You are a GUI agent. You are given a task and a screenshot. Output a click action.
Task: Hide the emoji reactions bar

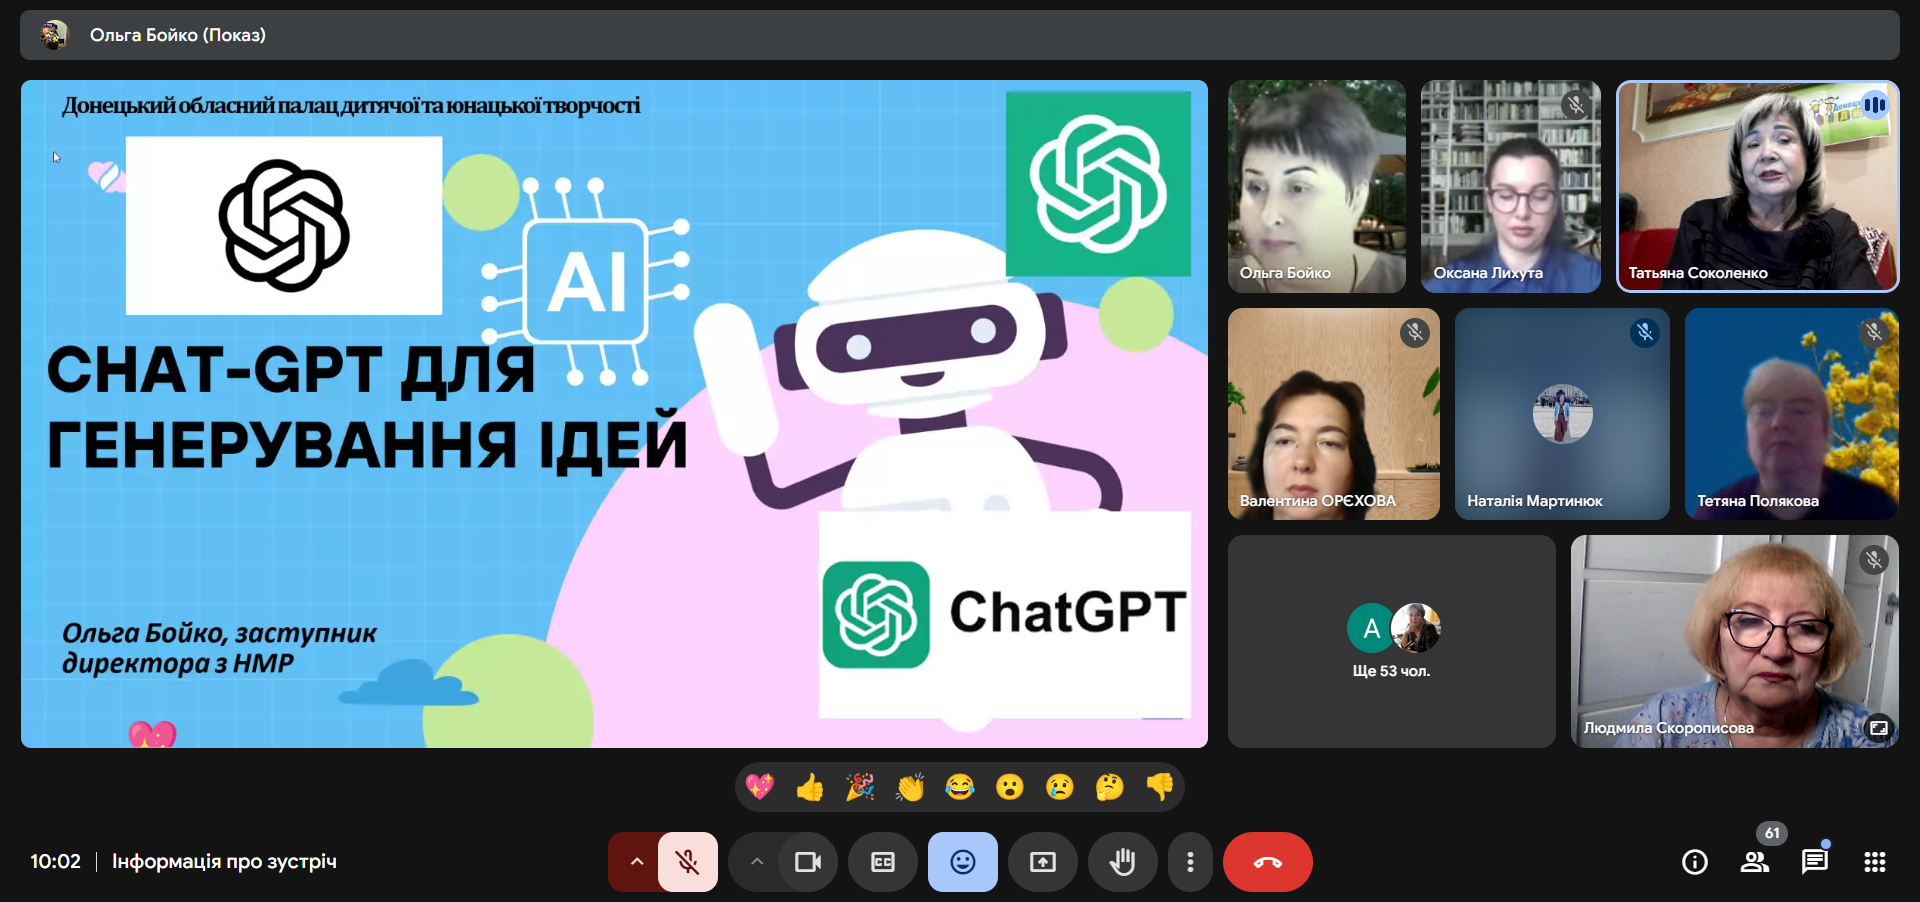click(963, 862)
